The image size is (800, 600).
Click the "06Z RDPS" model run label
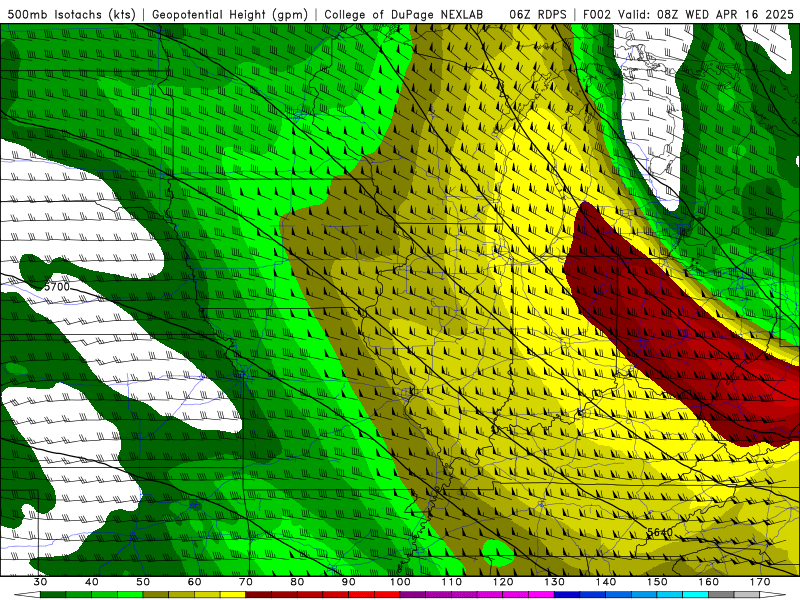tap(537, 14)
